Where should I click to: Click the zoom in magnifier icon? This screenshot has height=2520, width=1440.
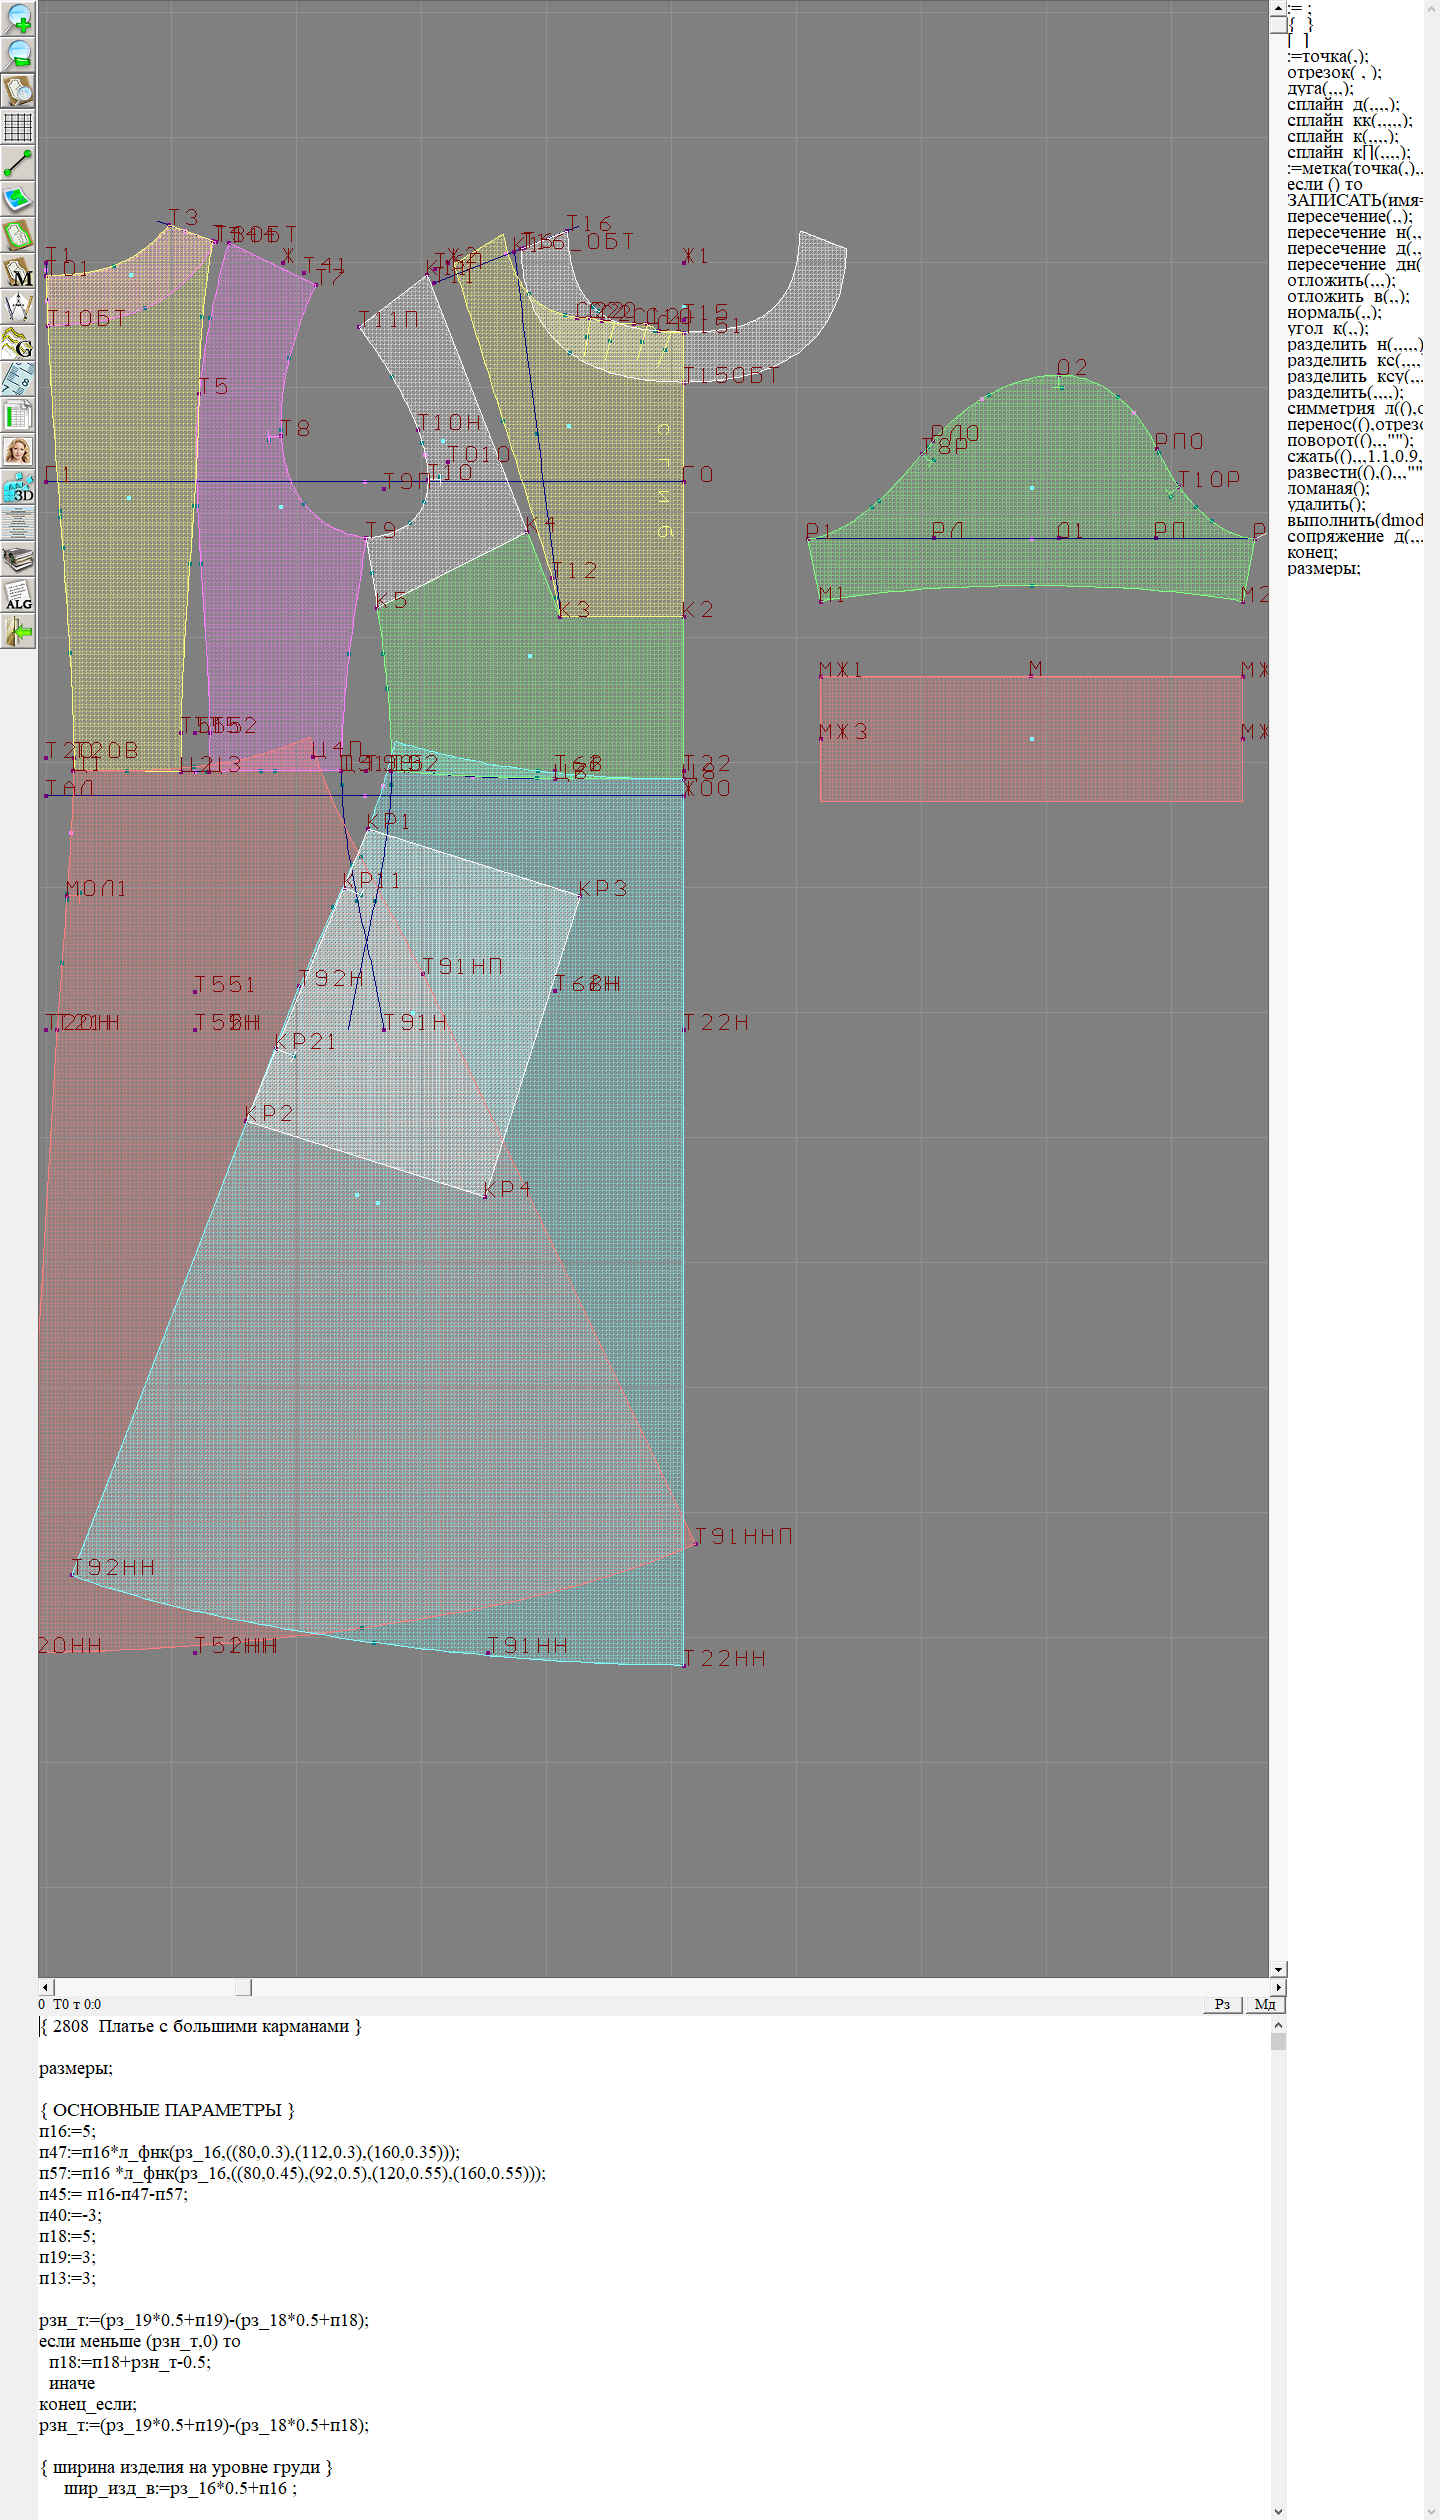[x=18, y=18]
